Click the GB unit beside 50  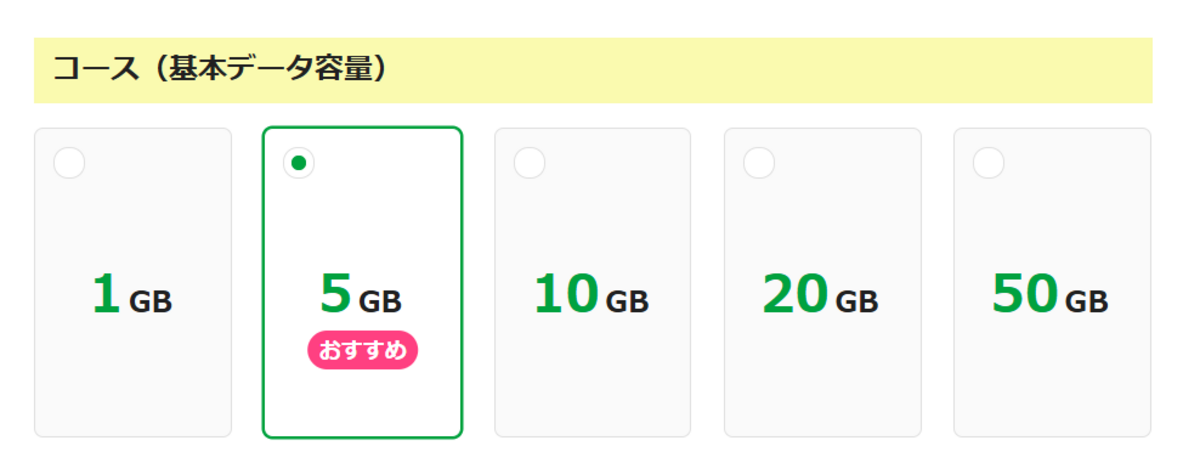[1086, 300]
